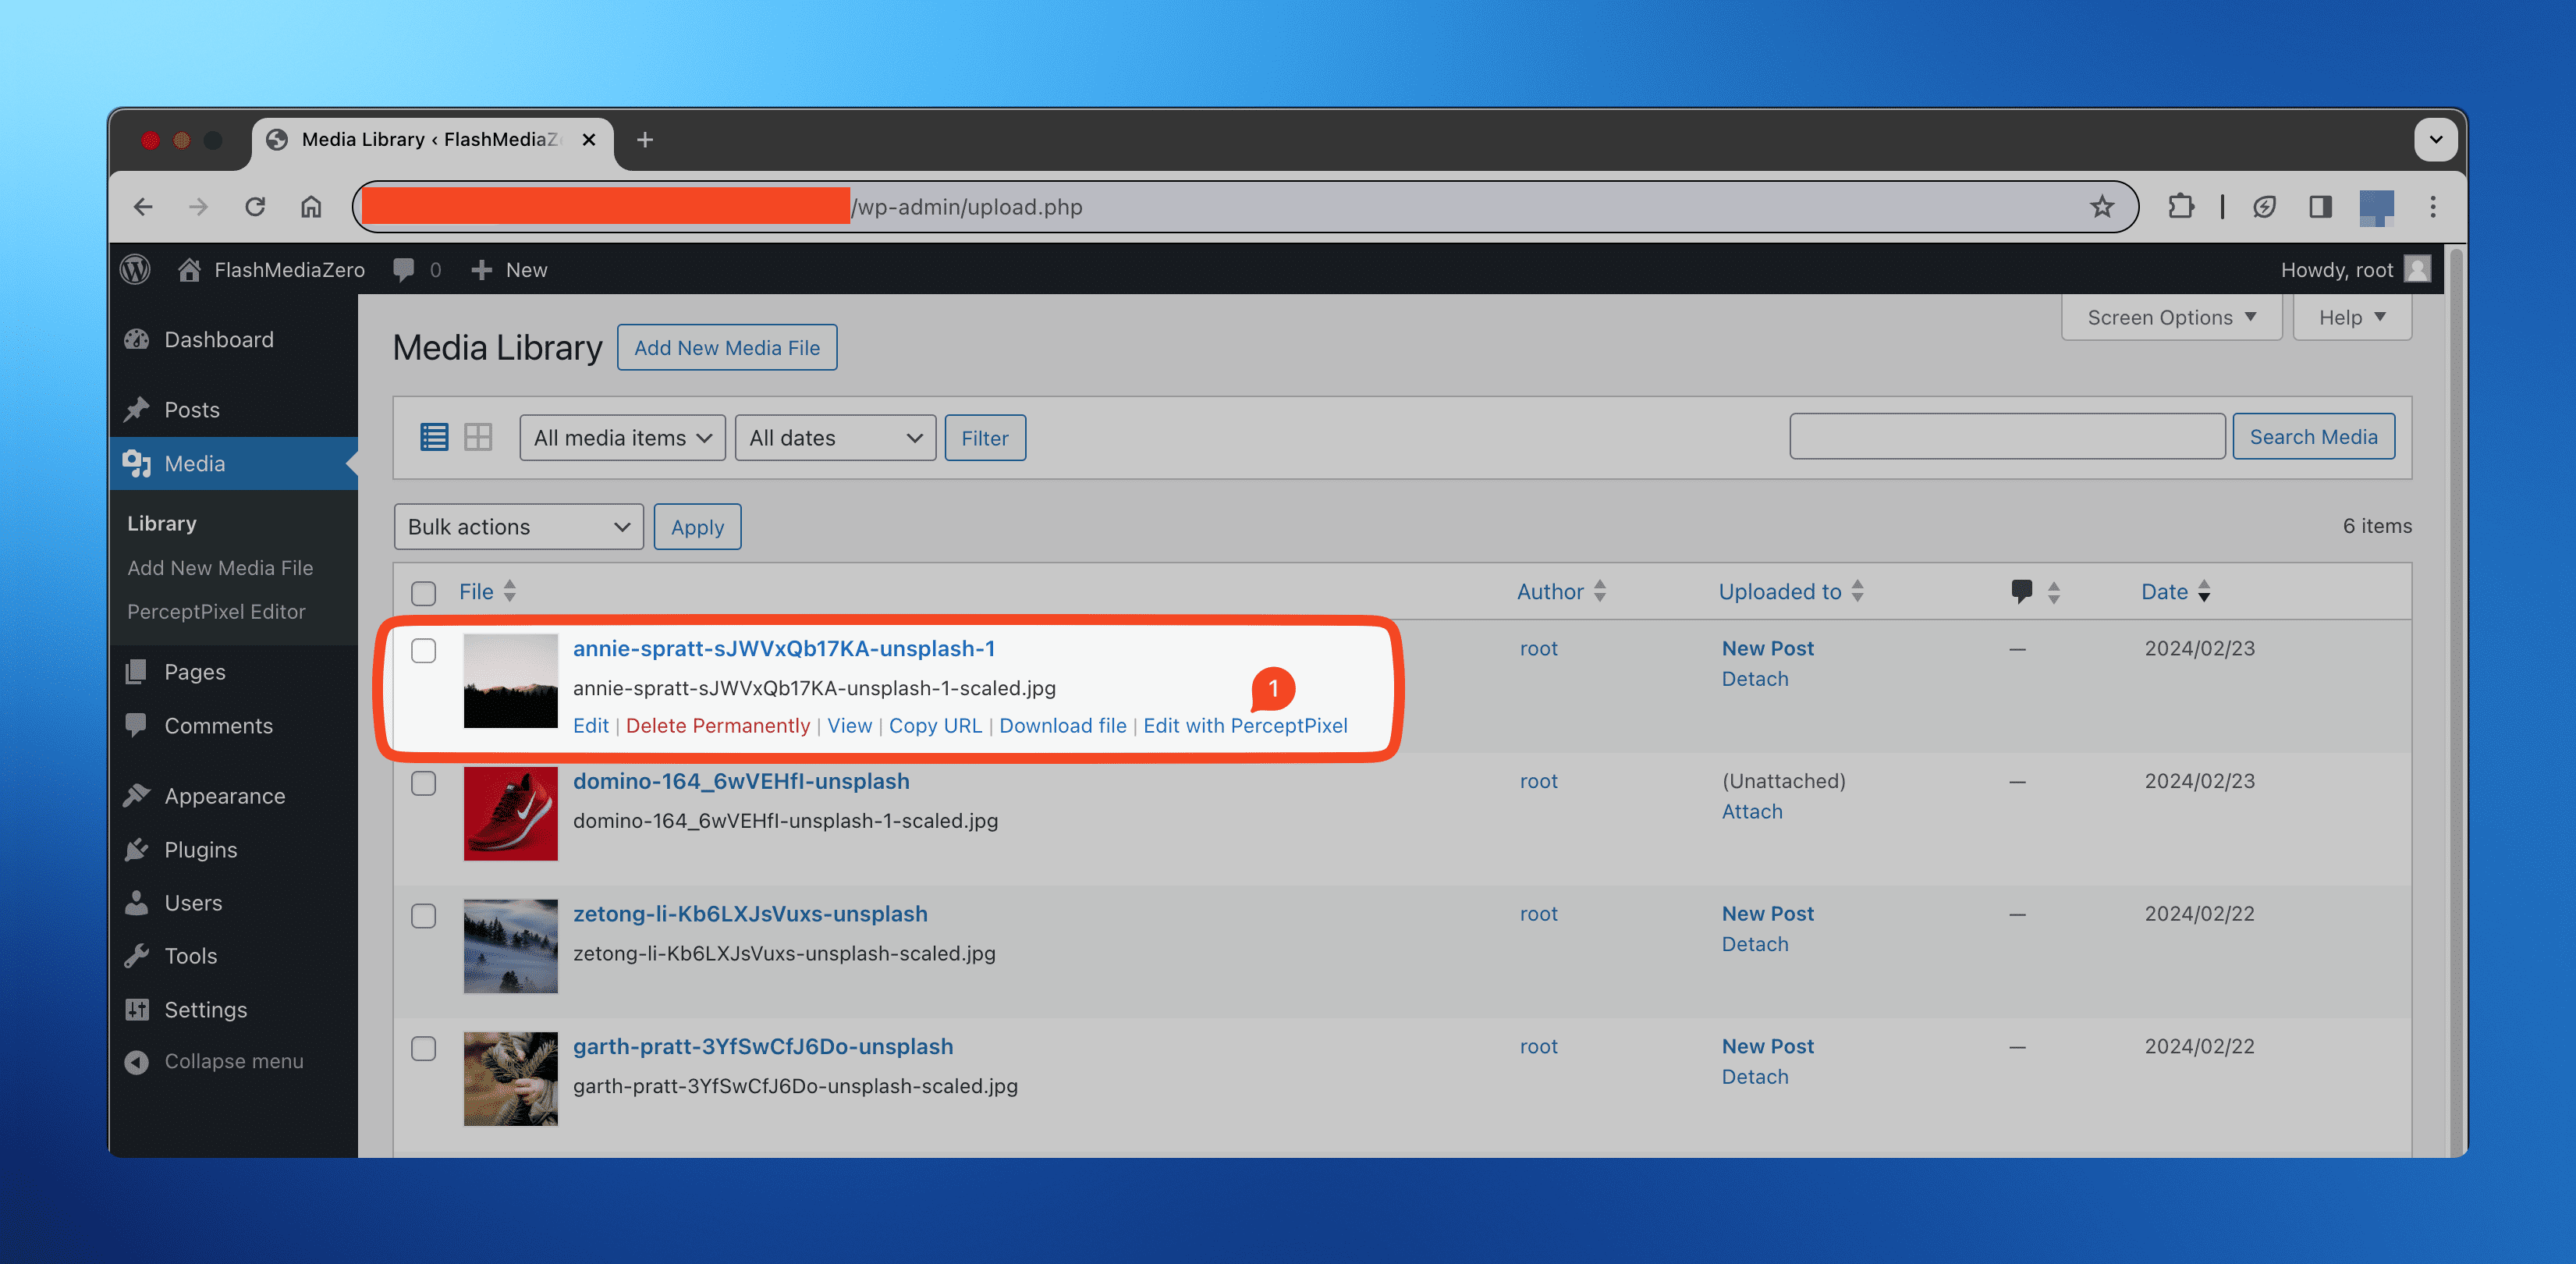
Task: Expand the All media items dropdown
Action: tap(623, 437)
